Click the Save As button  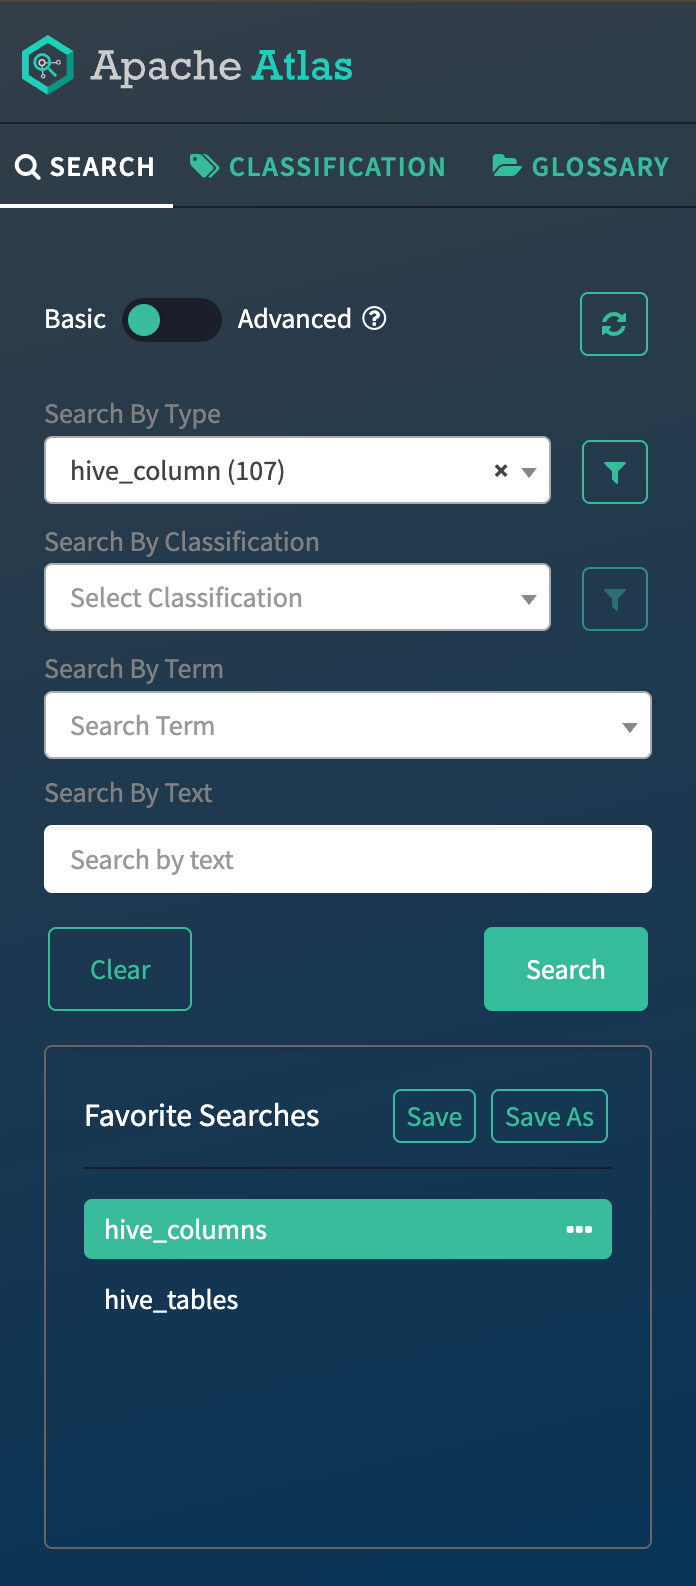coord(549,1116)
